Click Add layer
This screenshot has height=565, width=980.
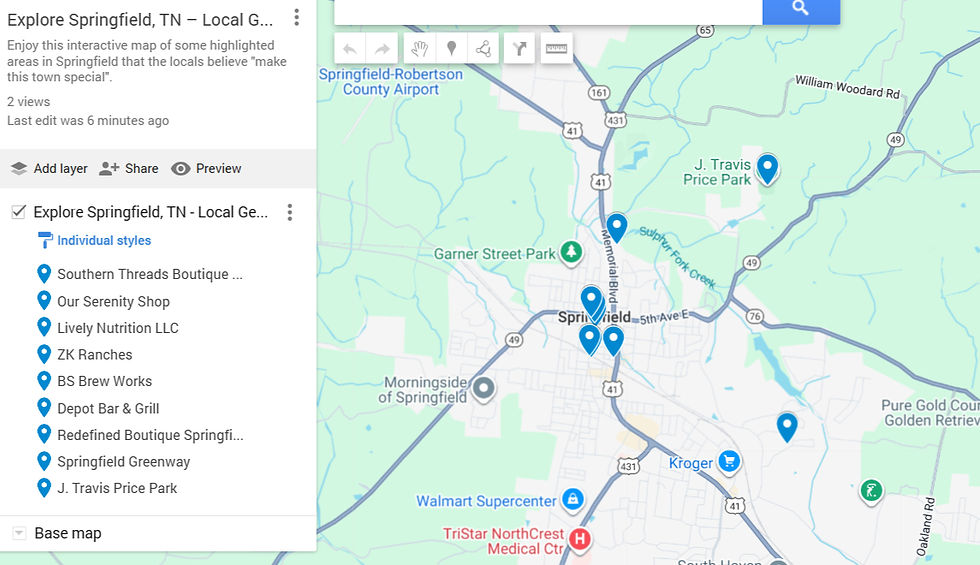tap(49, 169)
